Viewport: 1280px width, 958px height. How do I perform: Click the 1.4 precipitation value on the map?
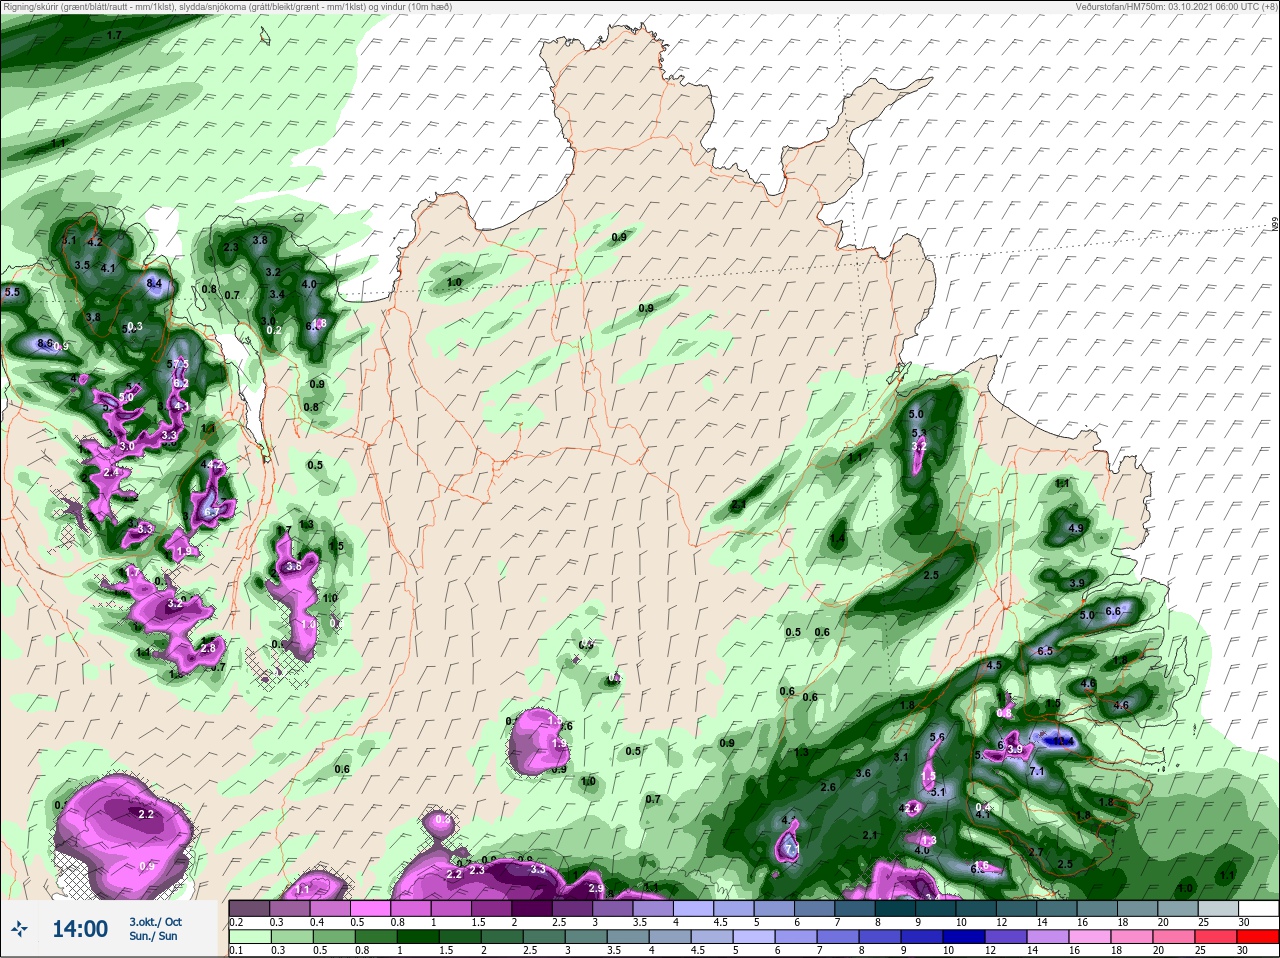click(x=837, y=539)
